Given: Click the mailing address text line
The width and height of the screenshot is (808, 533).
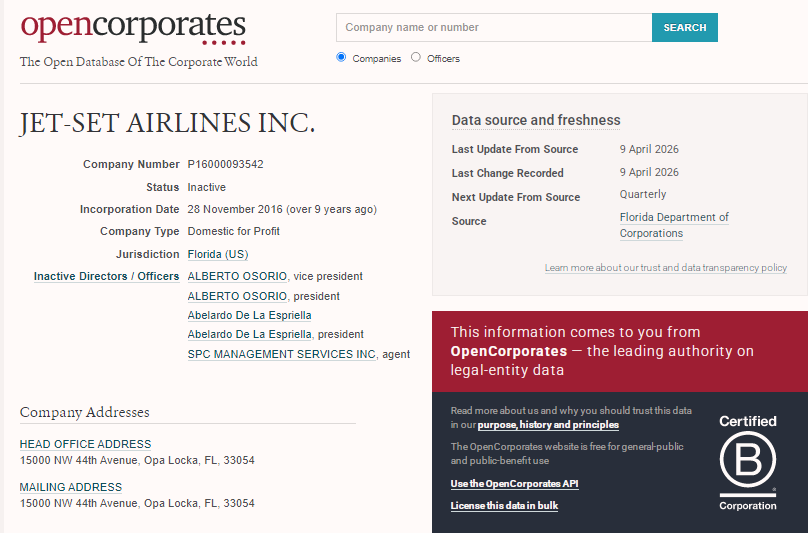Looking at the screenshot, I should (x=137, y=503).
